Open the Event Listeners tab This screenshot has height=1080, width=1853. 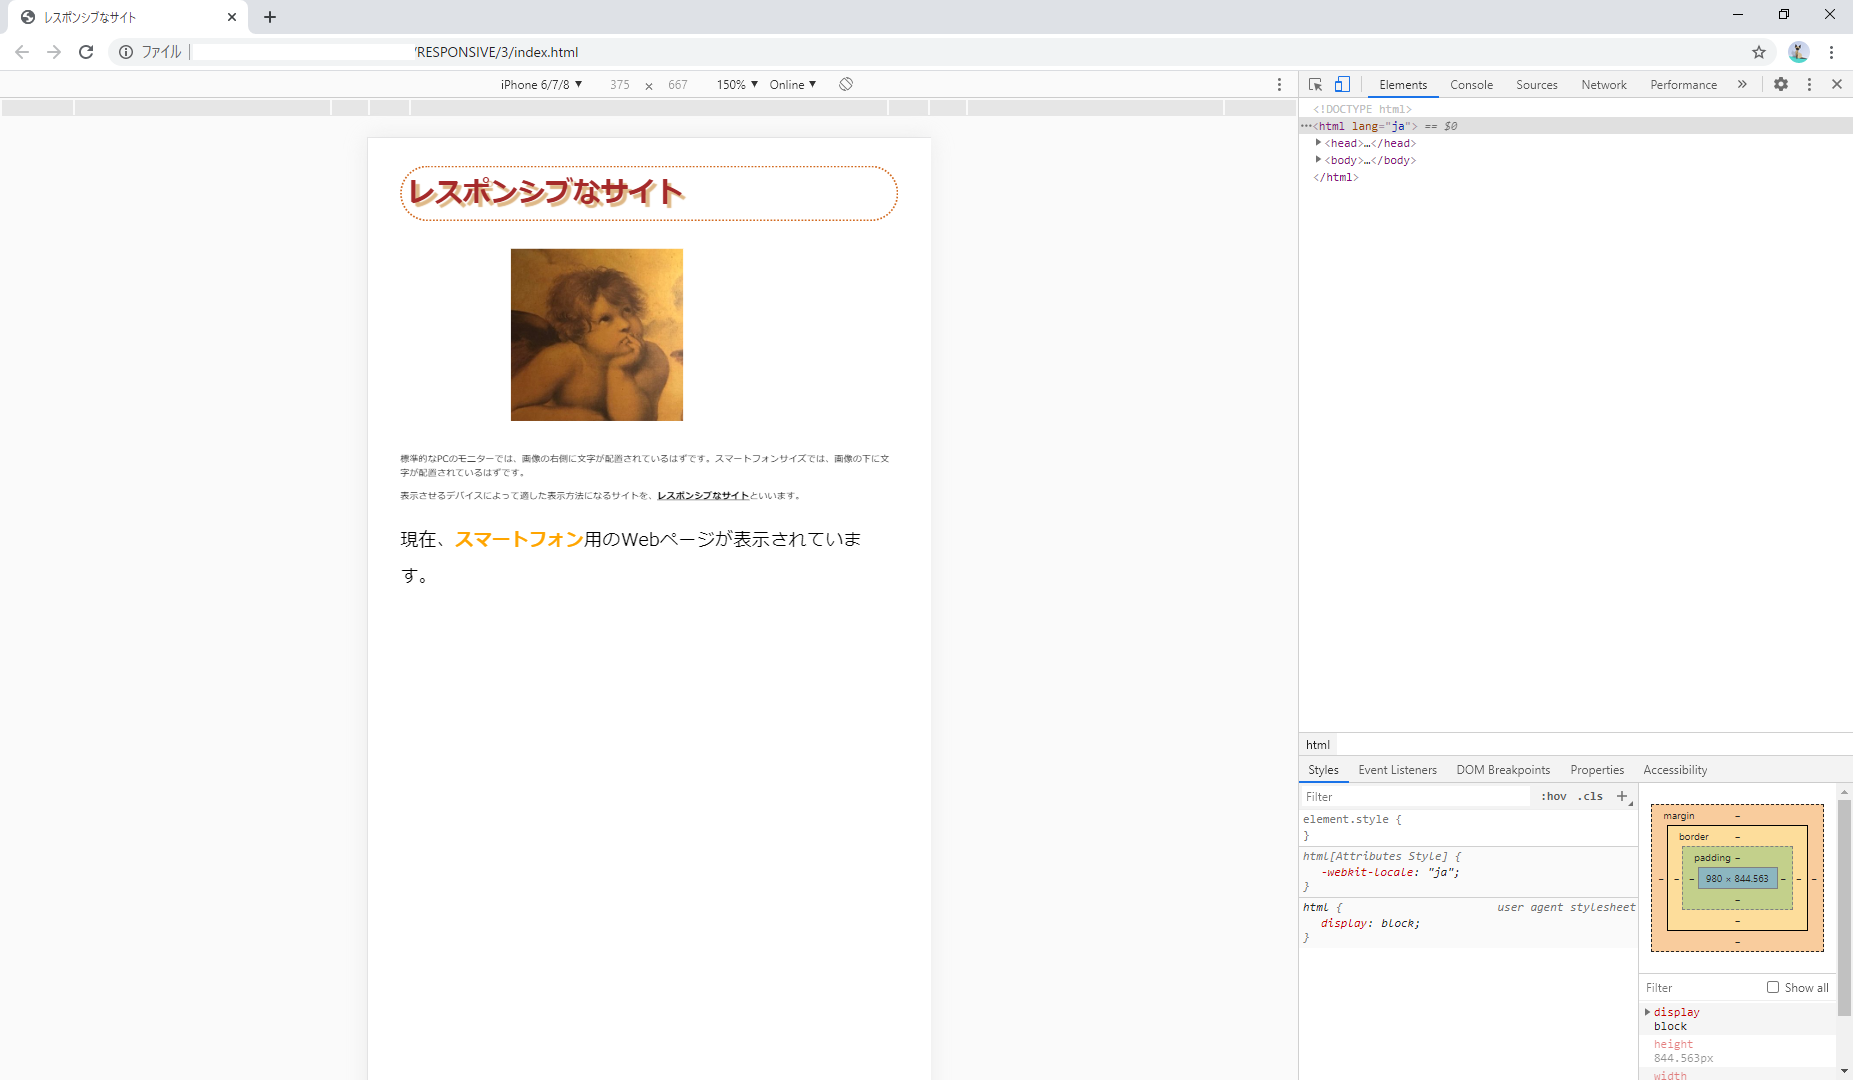[x=1397, y=770]
